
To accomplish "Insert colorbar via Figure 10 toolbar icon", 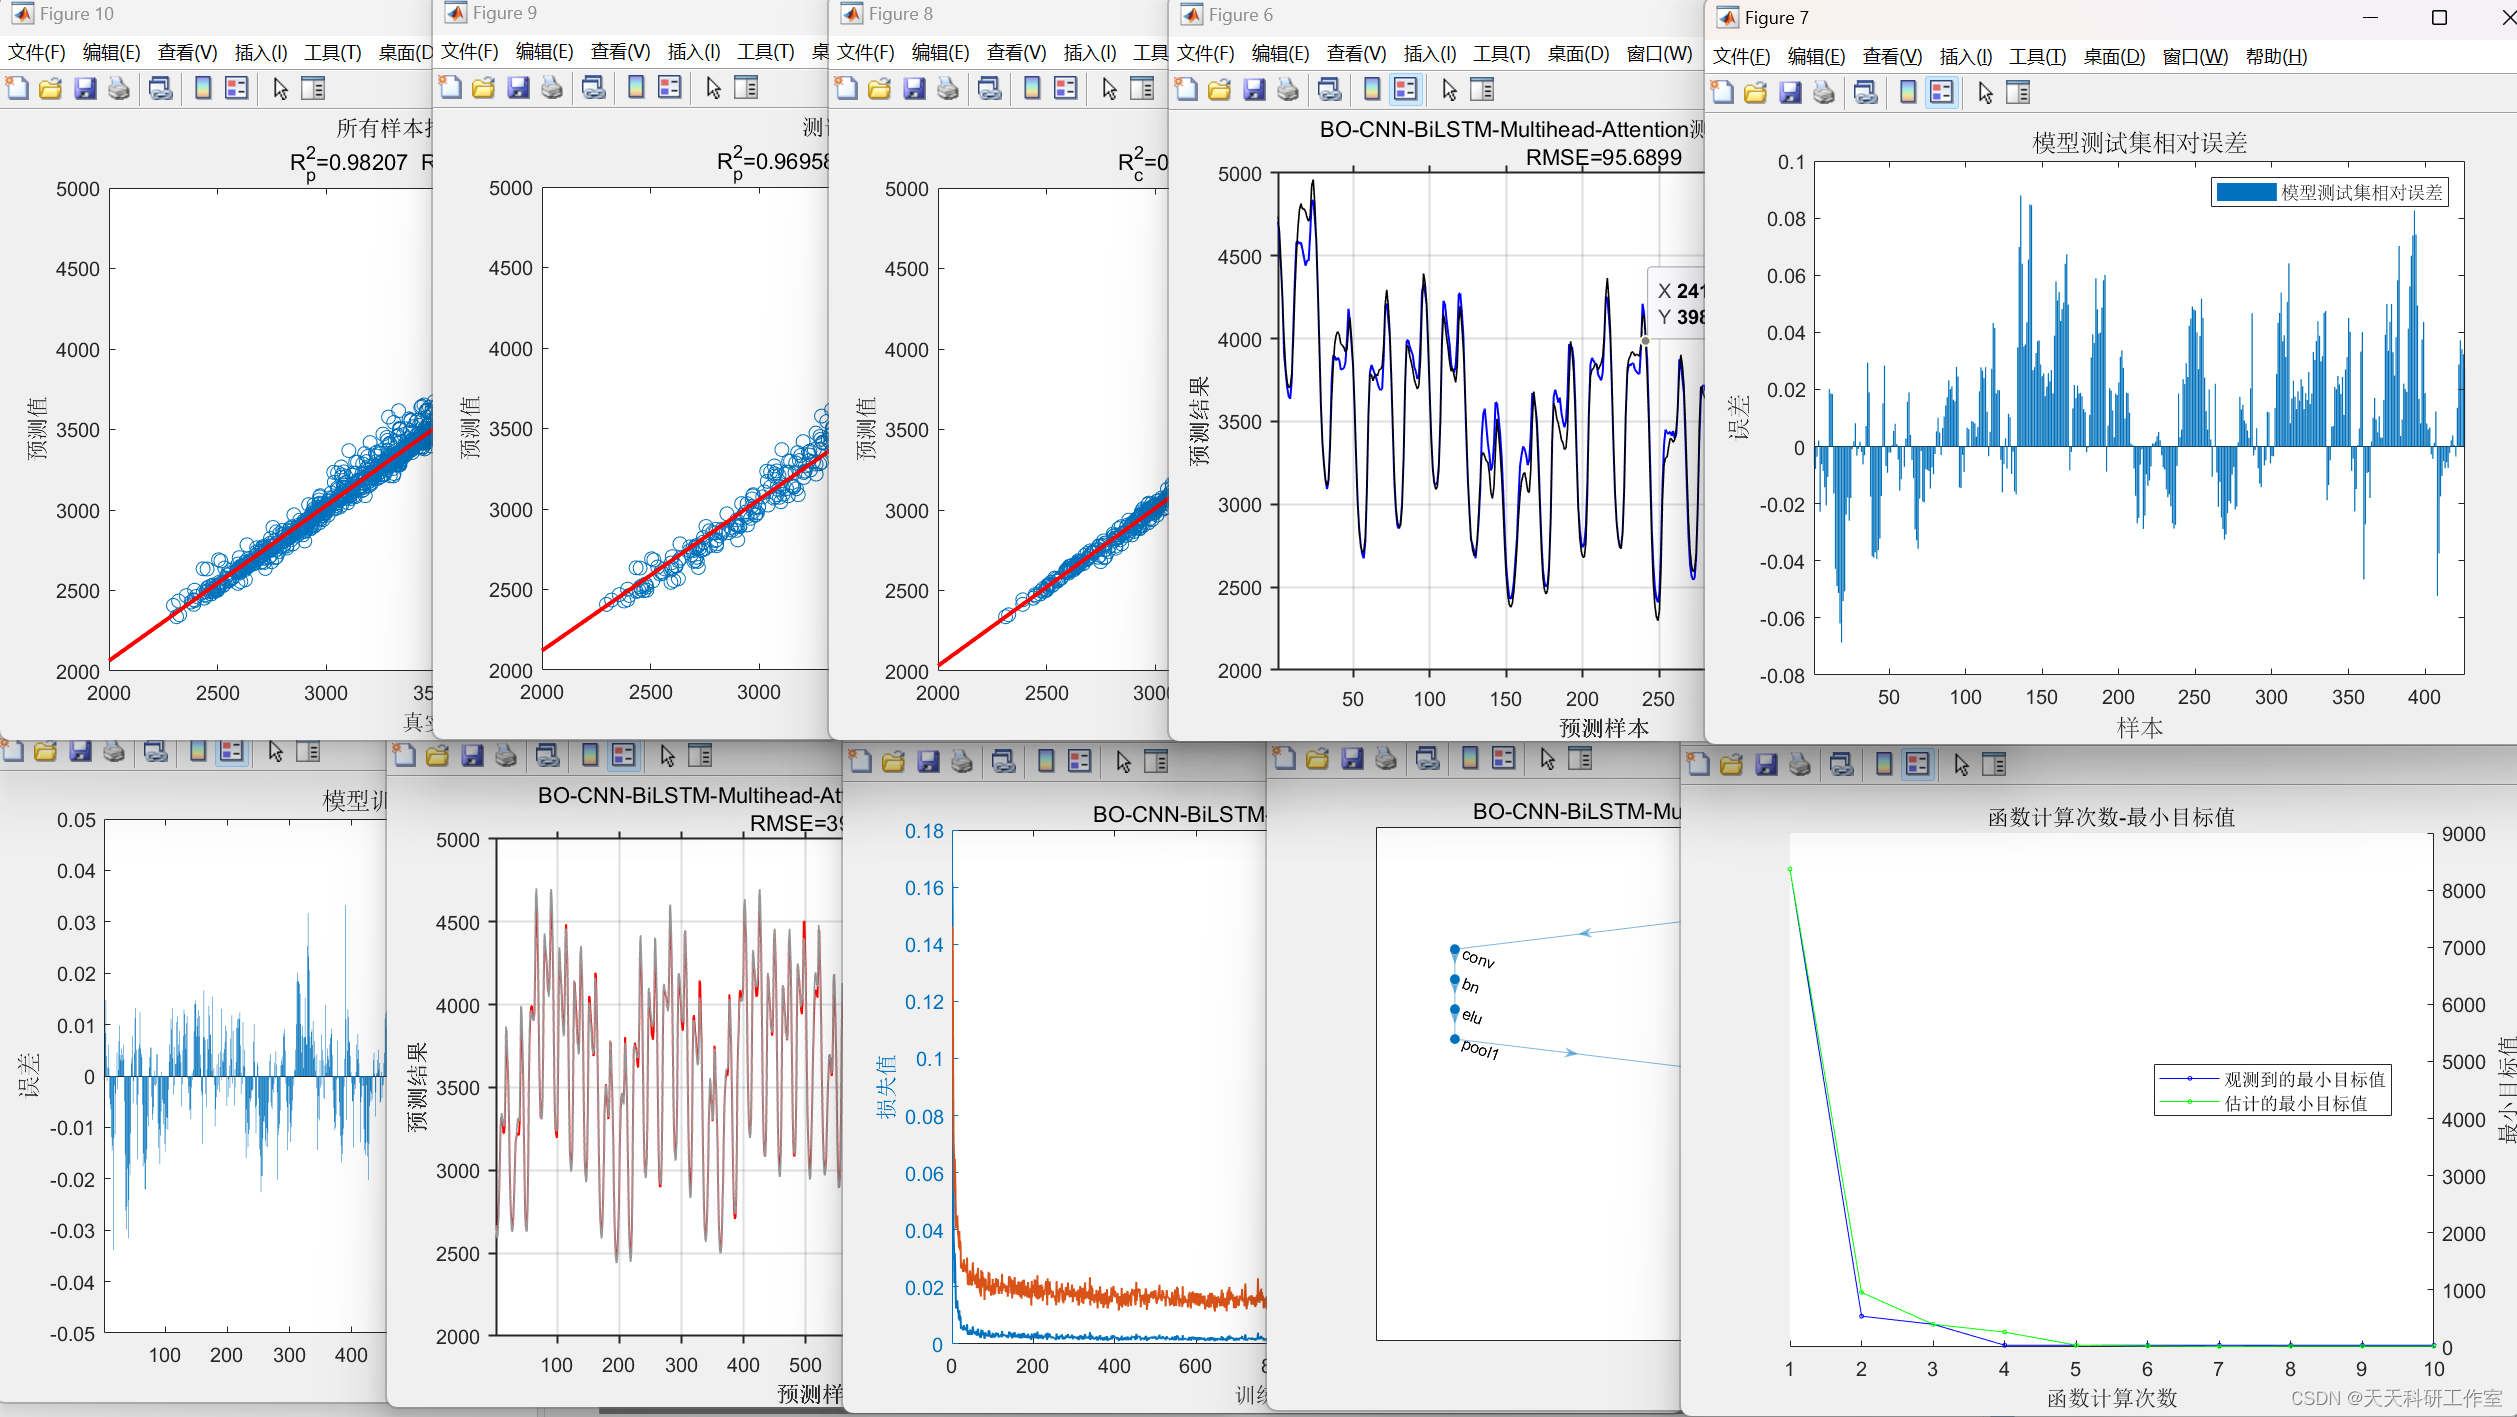I will (x=202, y=88).
